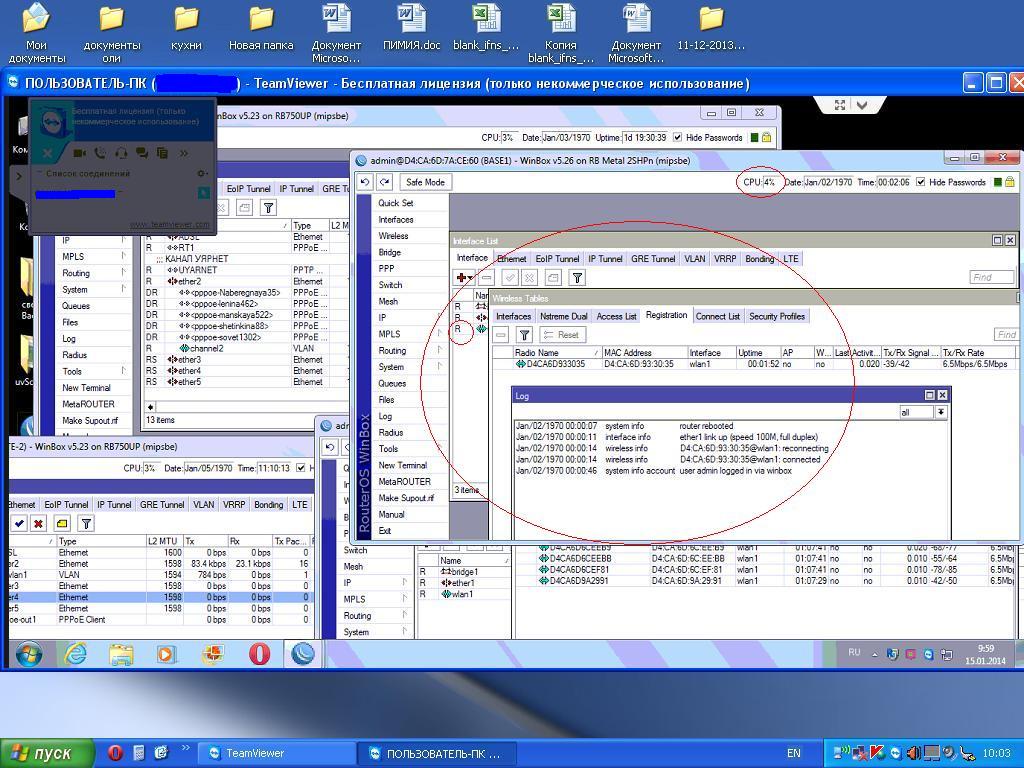1024x768 pixels.
Task: Click the undo arrow in the BASE1 WinBox toolbar
Action: pos(365,182)
